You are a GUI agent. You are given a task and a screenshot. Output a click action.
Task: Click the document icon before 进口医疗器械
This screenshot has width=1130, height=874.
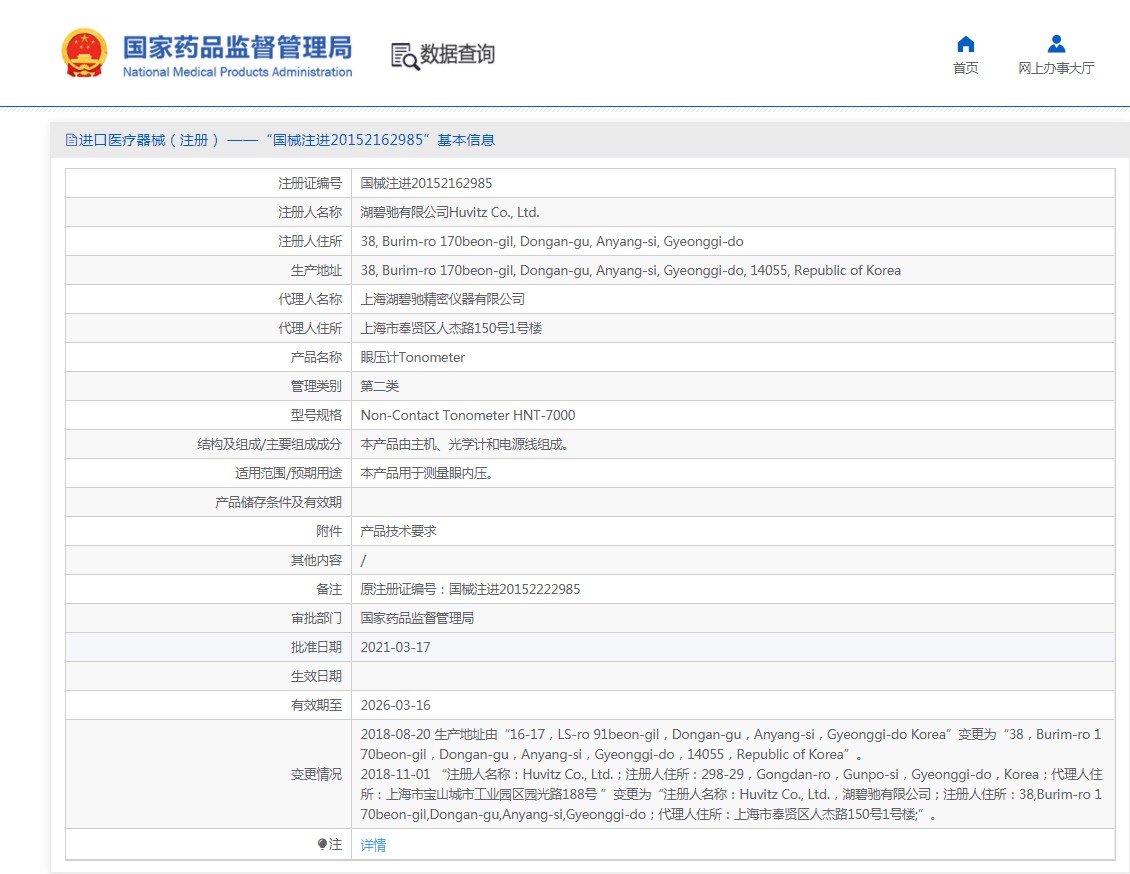(71, 140)
